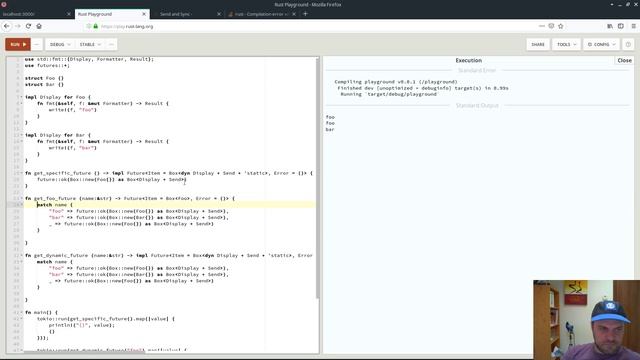This screenshot has height=360, width=640.
Task: Close the Rust Playground tab
Action: (144, 14)
